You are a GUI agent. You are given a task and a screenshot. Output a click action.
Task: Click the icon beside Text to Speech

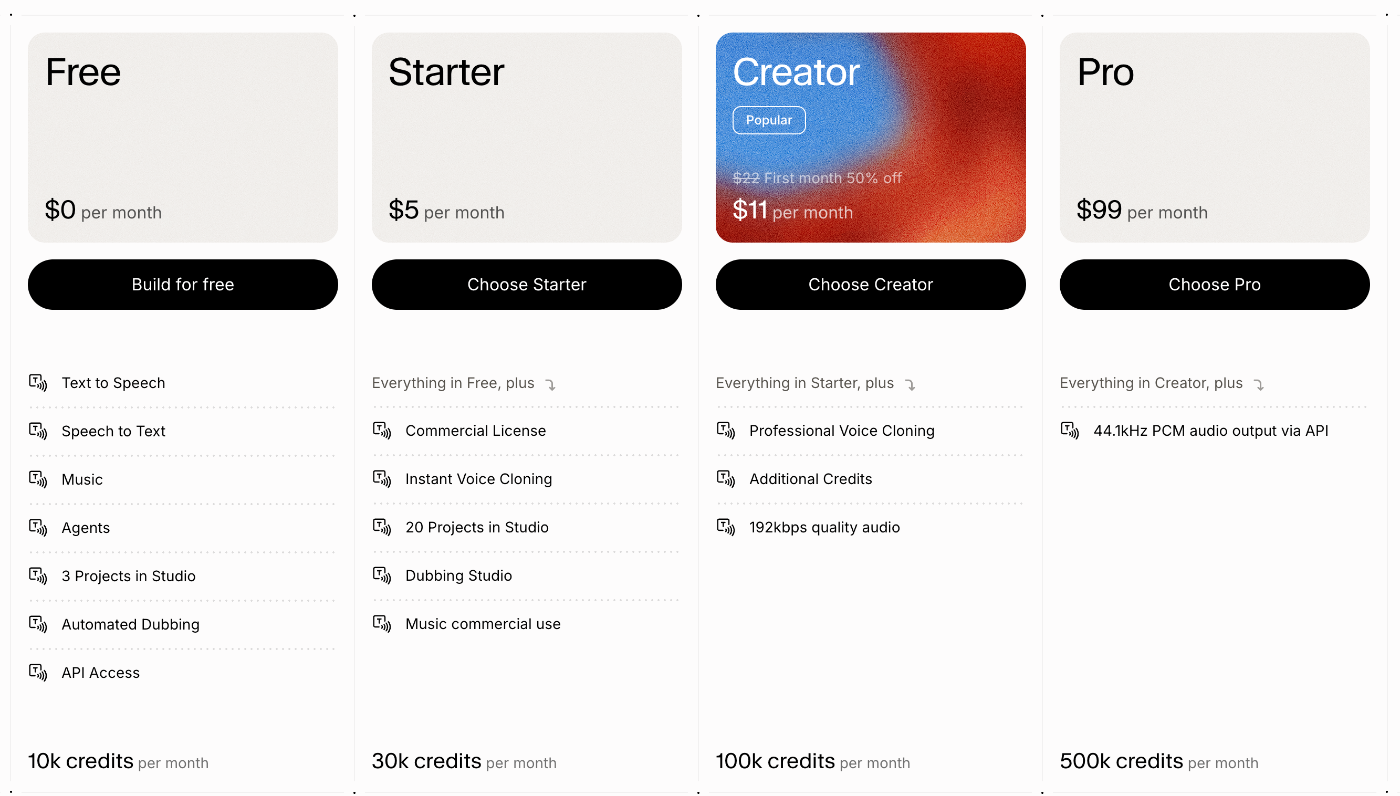[x=38, y=383]
